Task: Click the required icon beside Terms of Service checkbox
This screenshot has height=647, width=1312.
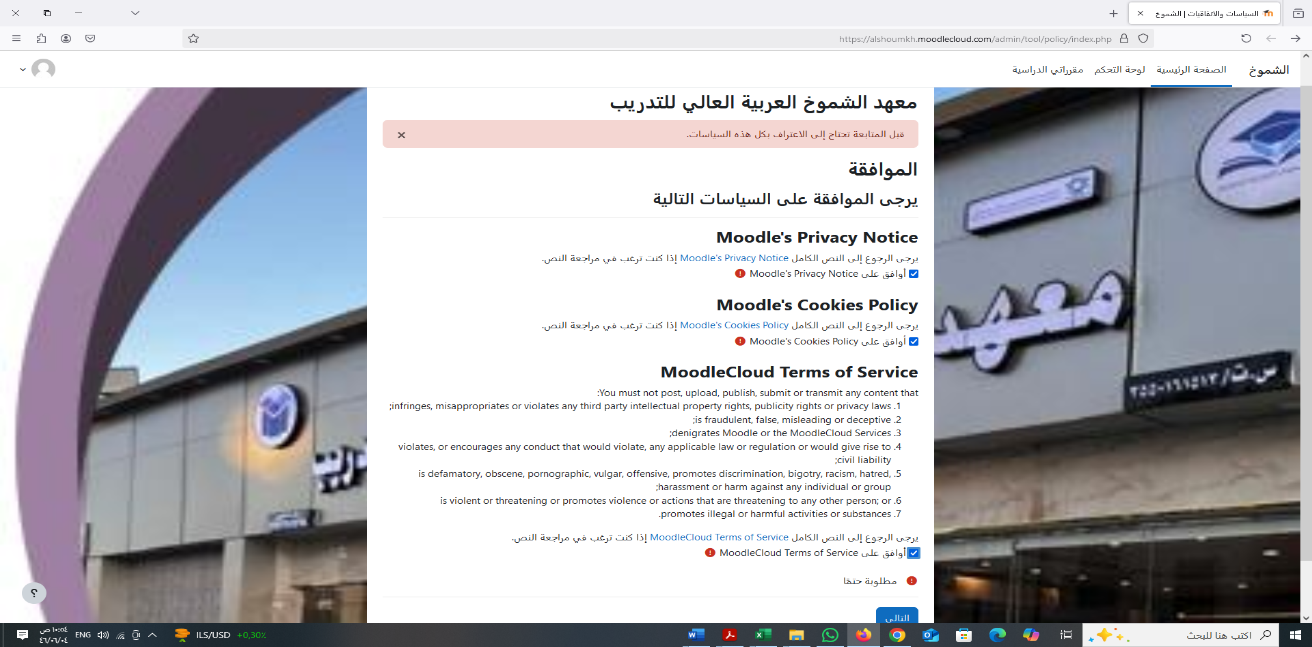Action: 710,552
